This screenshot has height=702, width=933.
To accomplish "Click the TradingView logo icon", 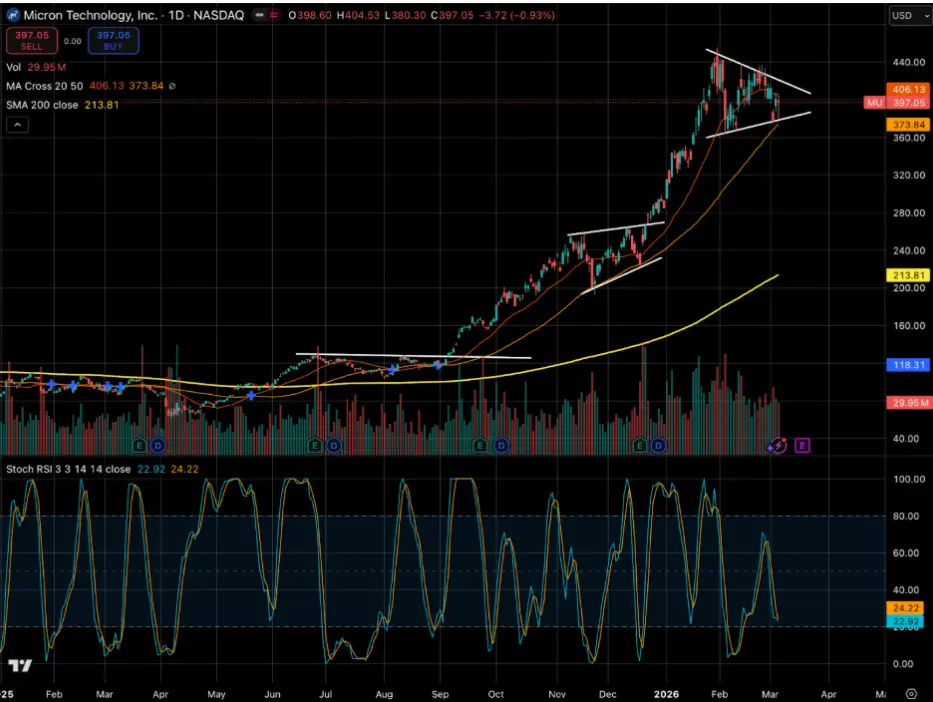I will [19, 666].
